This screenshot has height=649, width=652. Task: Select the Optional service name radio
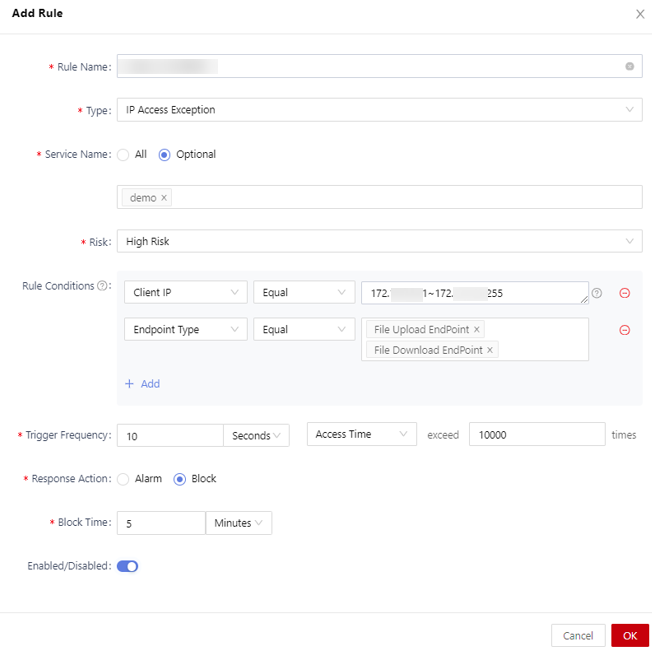[x=165, y=155]
